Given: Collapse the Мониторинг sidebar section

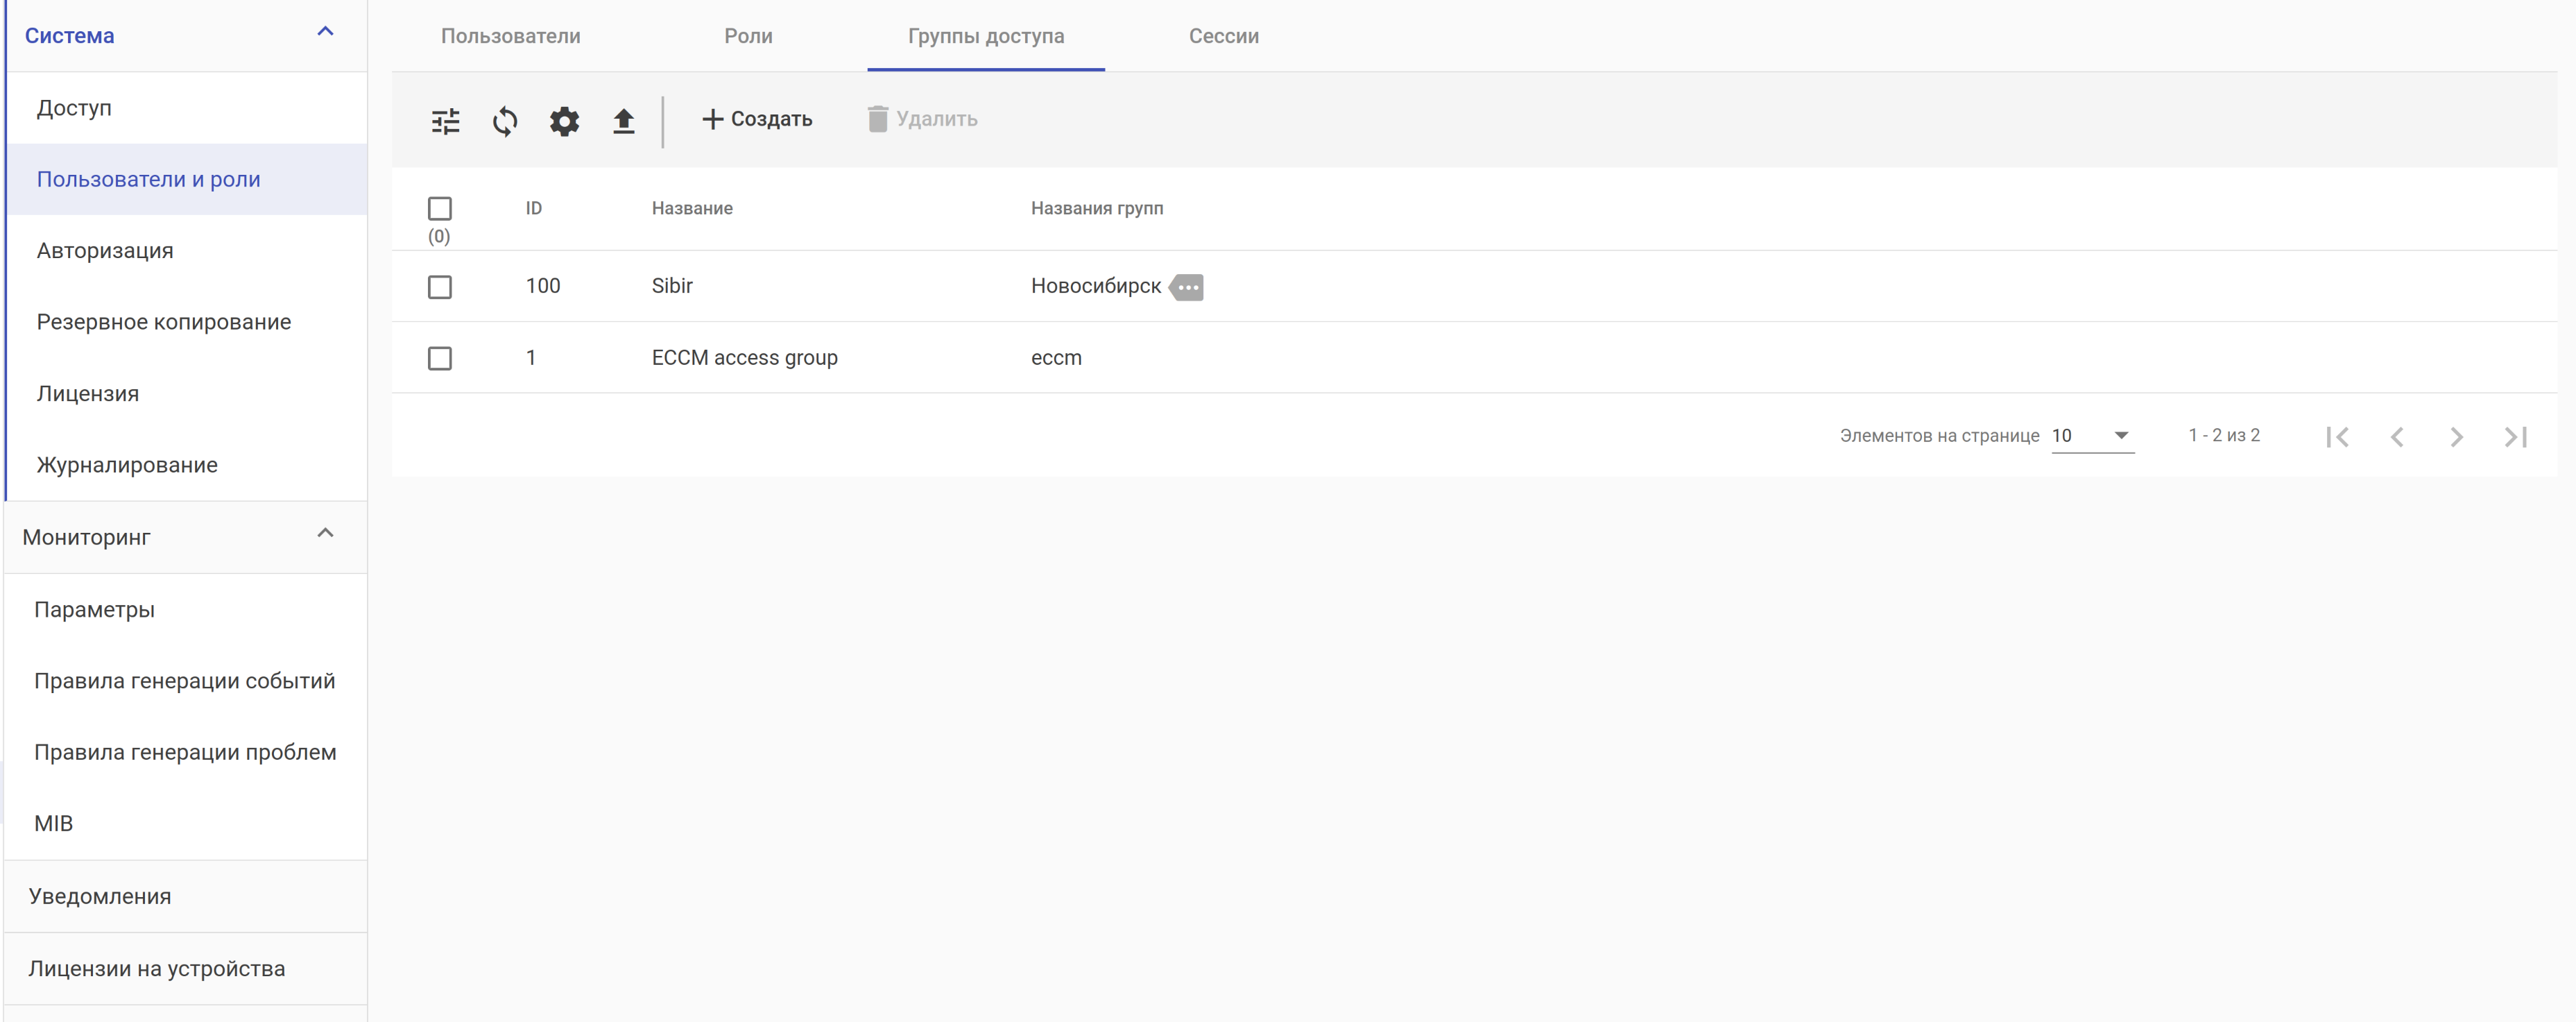Looking at the screenshot, I should (x=325, y=534).
